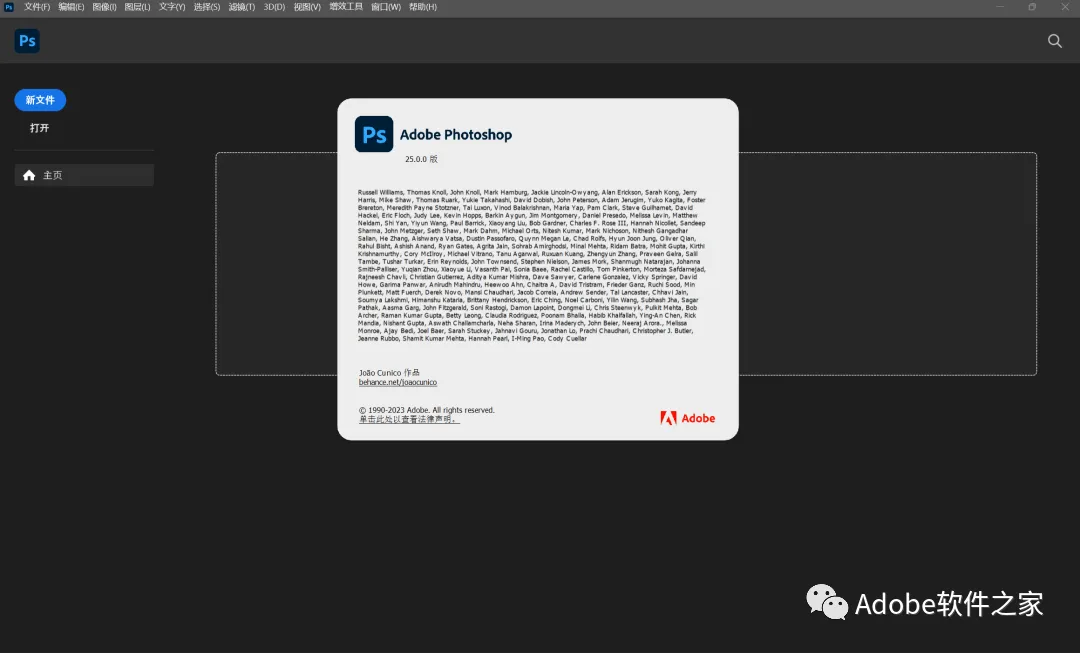
Task: Open the behance.net/joaocunico link
Action: [x=397, y=382]
